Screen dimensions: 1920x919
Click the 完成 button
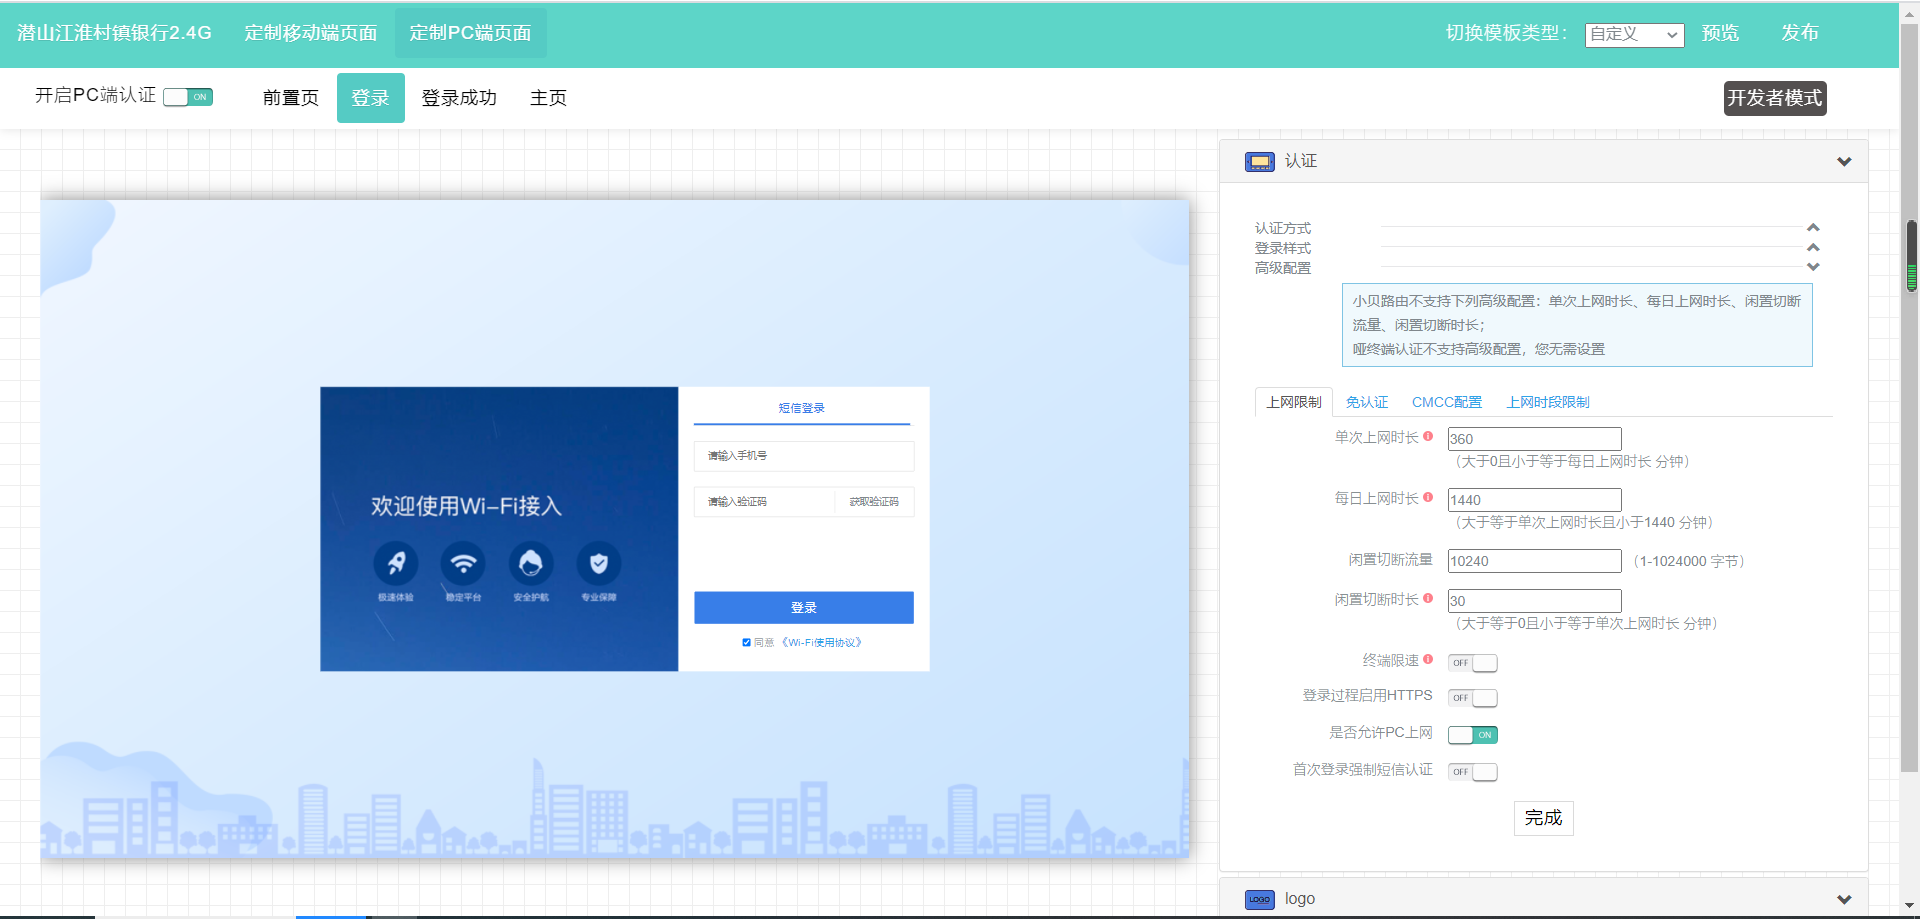click(x=1544, y=818)
